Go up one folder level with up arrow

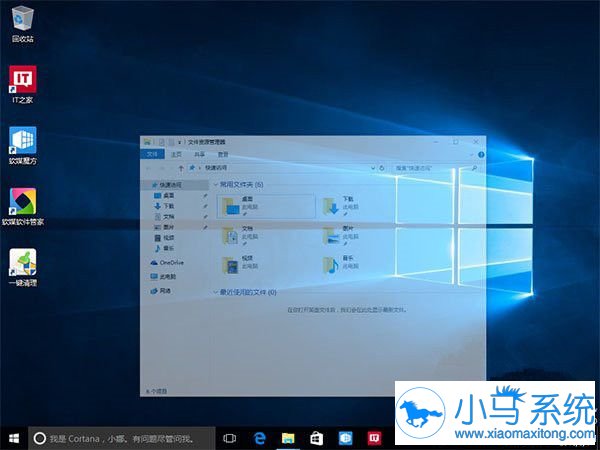[x=181, y=168]
